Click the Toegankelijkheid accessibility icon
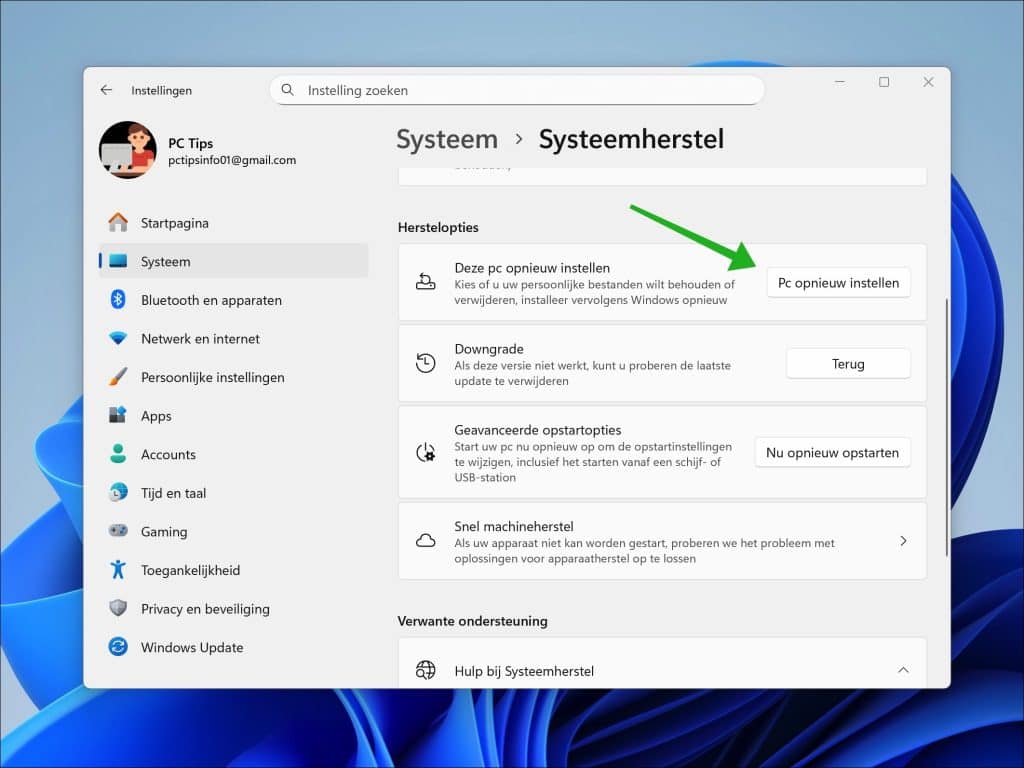Image resolution: width=1024 pixels, height=768 pixels. [x=118, y=569]
